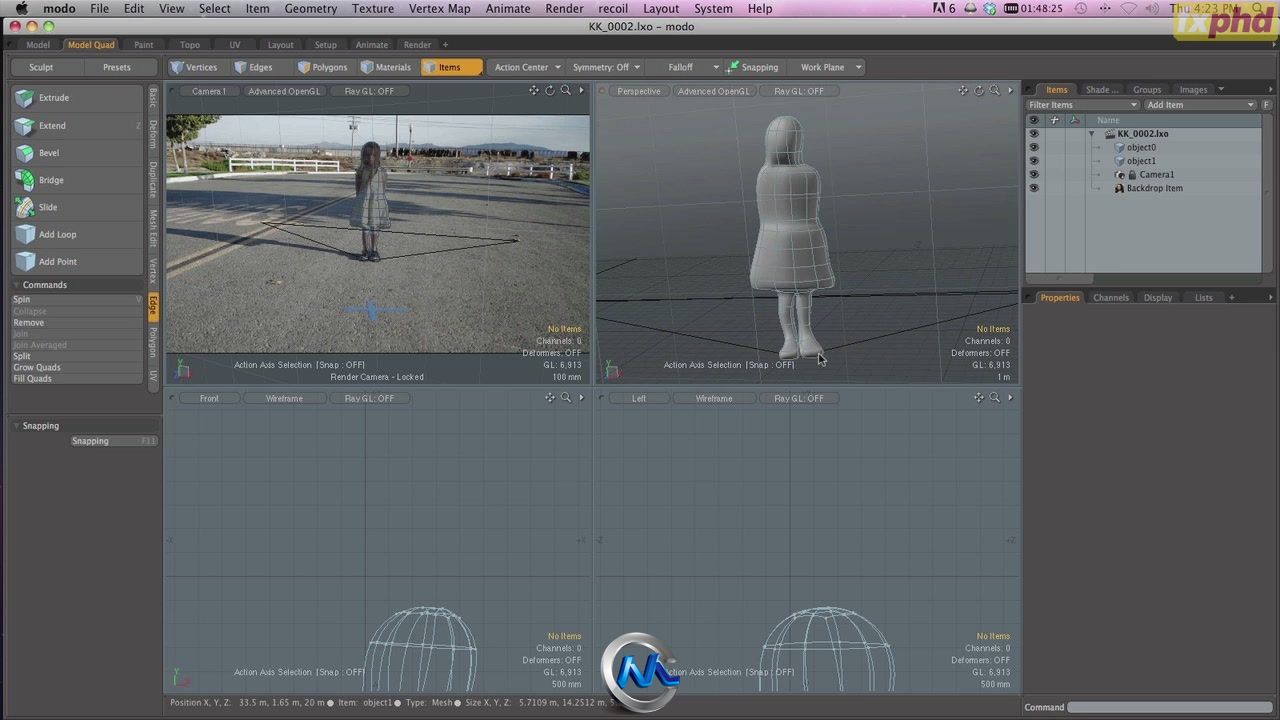Open the Geometry menu

[x=310, y=8]
